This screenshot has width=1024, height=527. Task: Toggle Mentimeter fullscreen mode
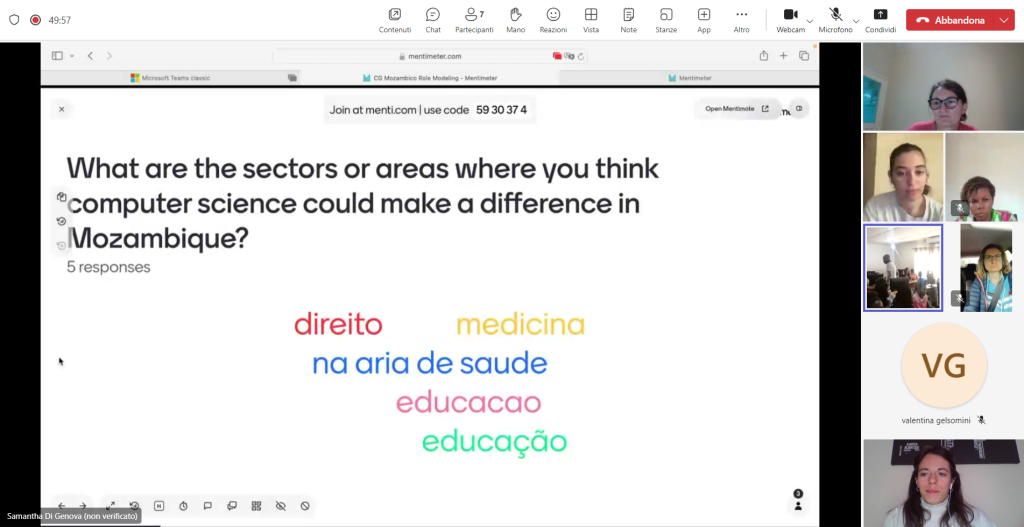(110, 505)
